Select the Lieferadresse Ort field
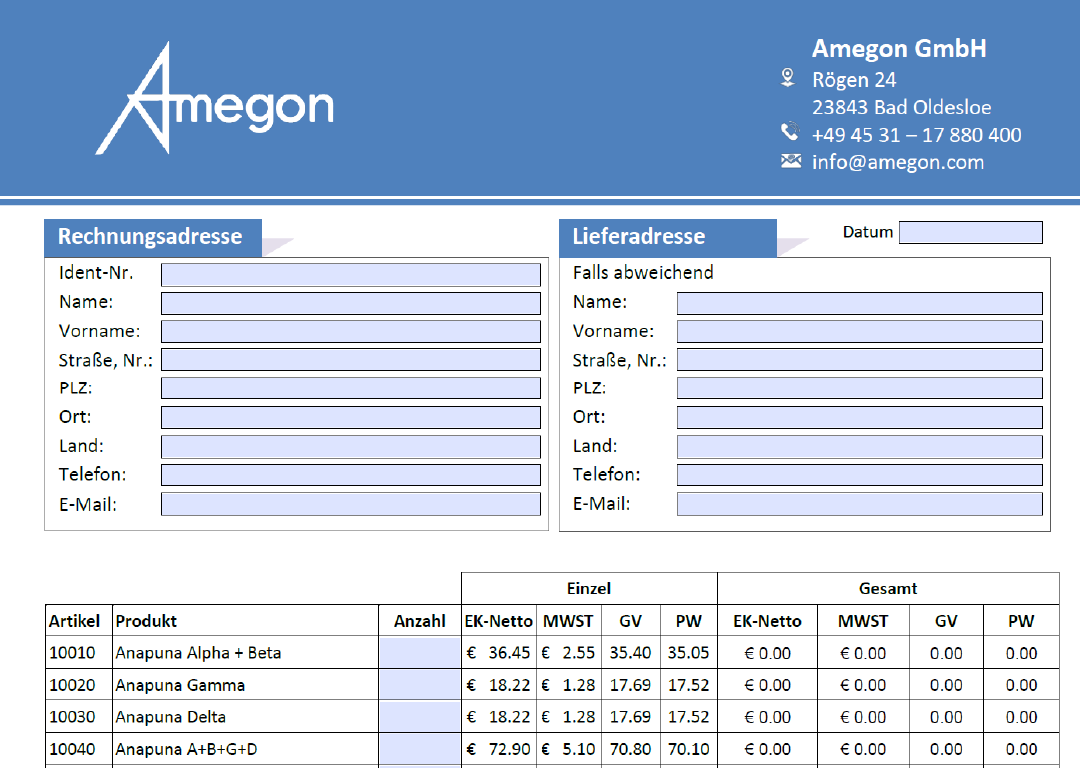The width and height of the screenshot is (1080, 768). tap(859, 417)
